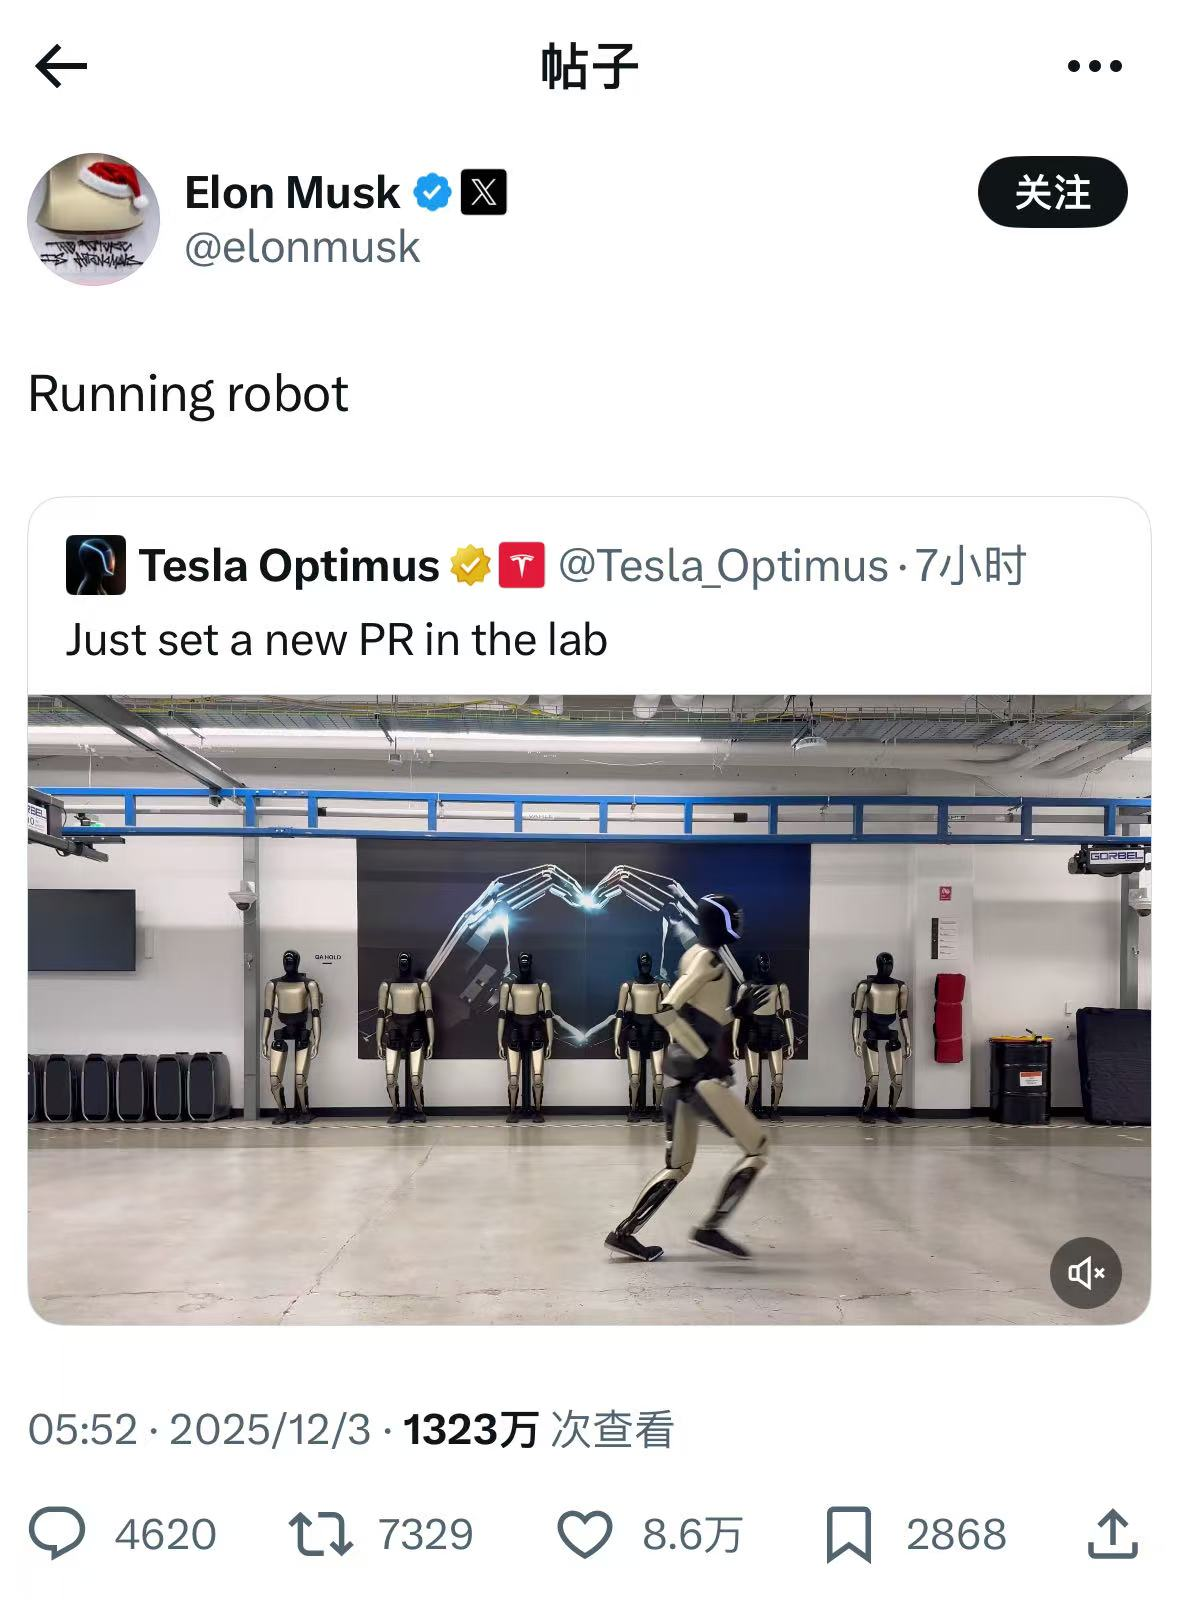Open the Tesla Optimus account avatar
The image size is (1179, 1615).
(96, 565)
